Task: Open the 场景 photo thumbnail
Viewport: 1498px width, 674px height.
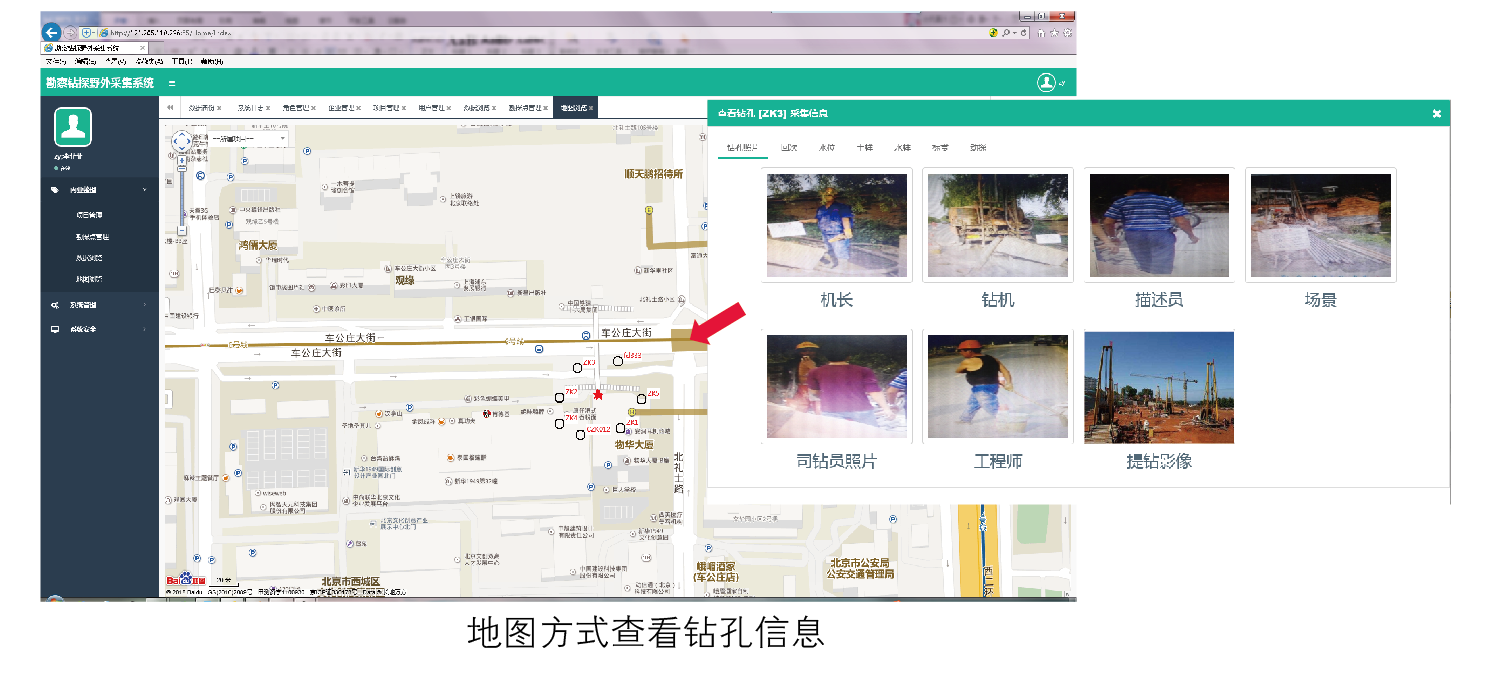Action: coord(1321,225)
